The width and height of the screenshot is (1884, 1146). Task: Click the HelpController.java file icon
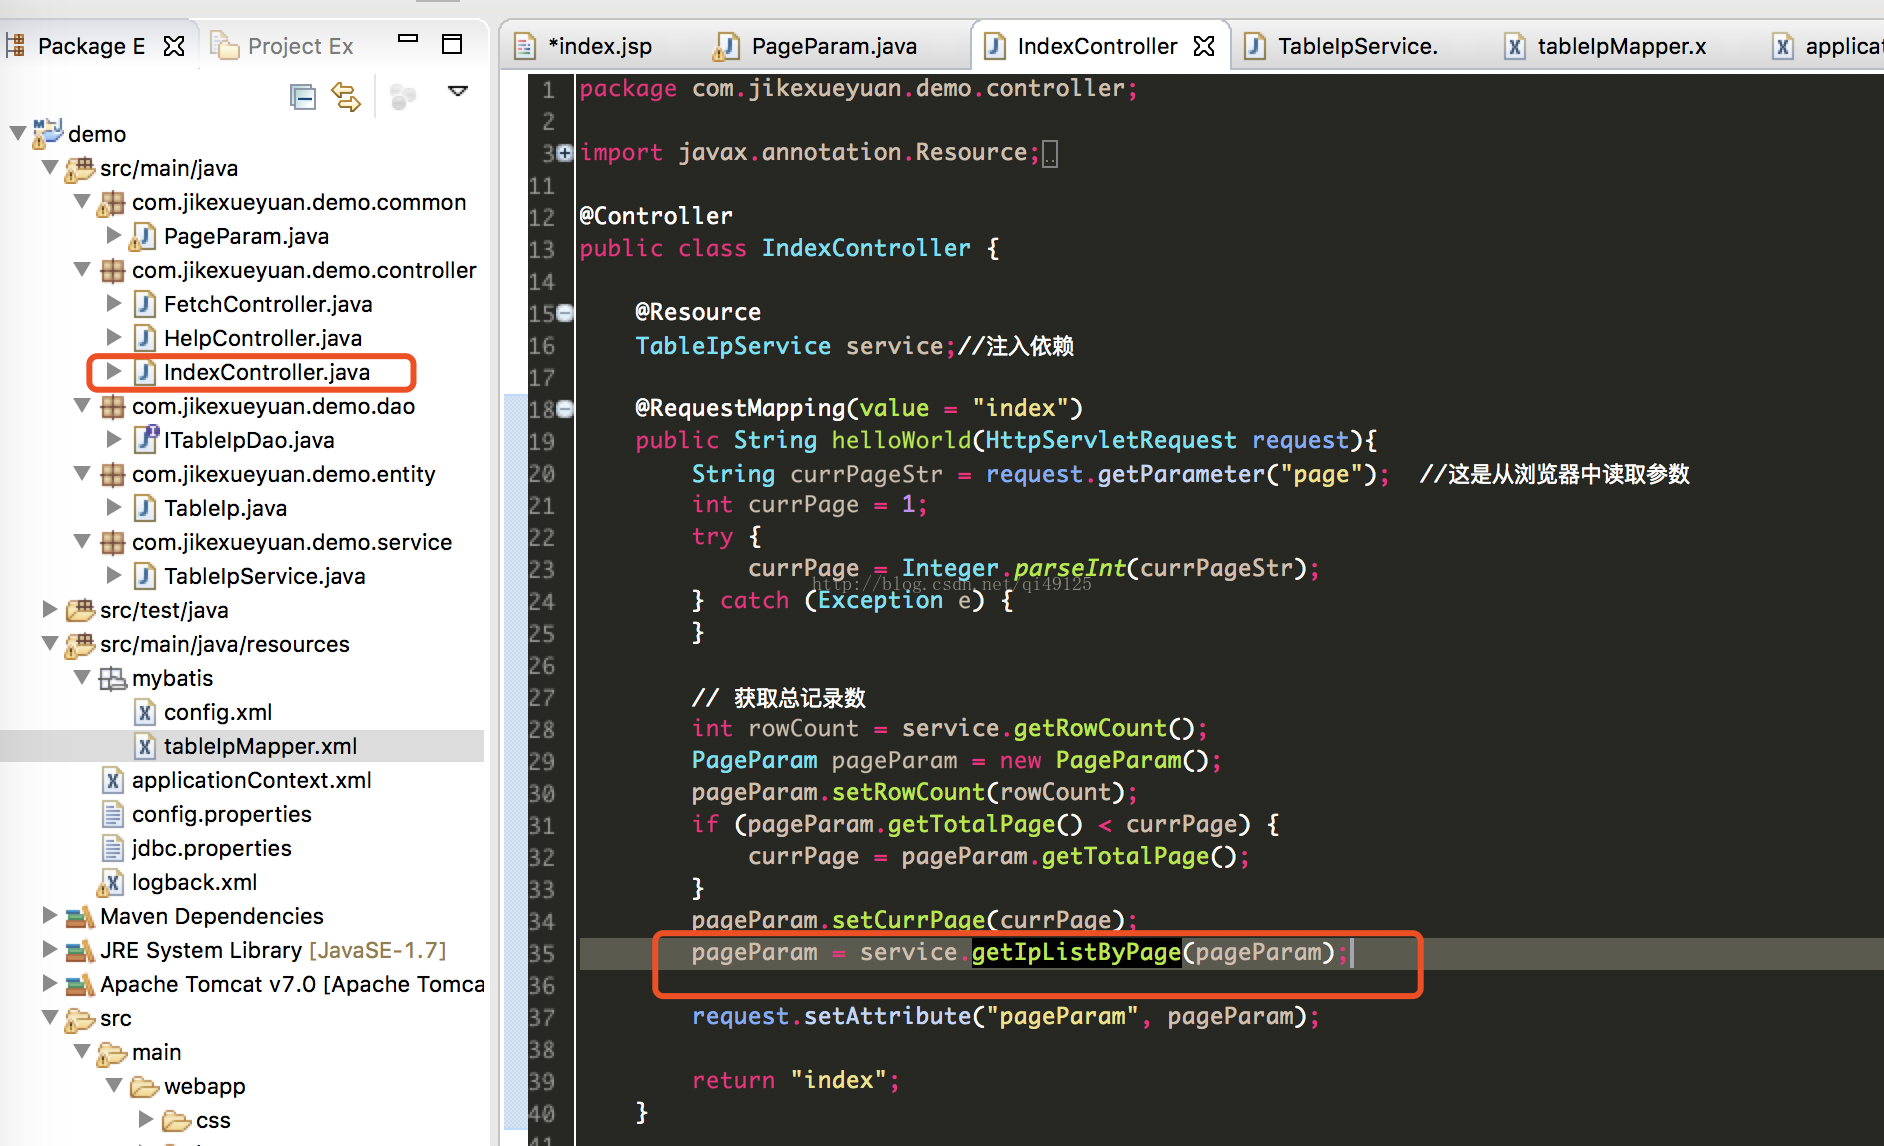pyautogui.click(x=145, y=338)
